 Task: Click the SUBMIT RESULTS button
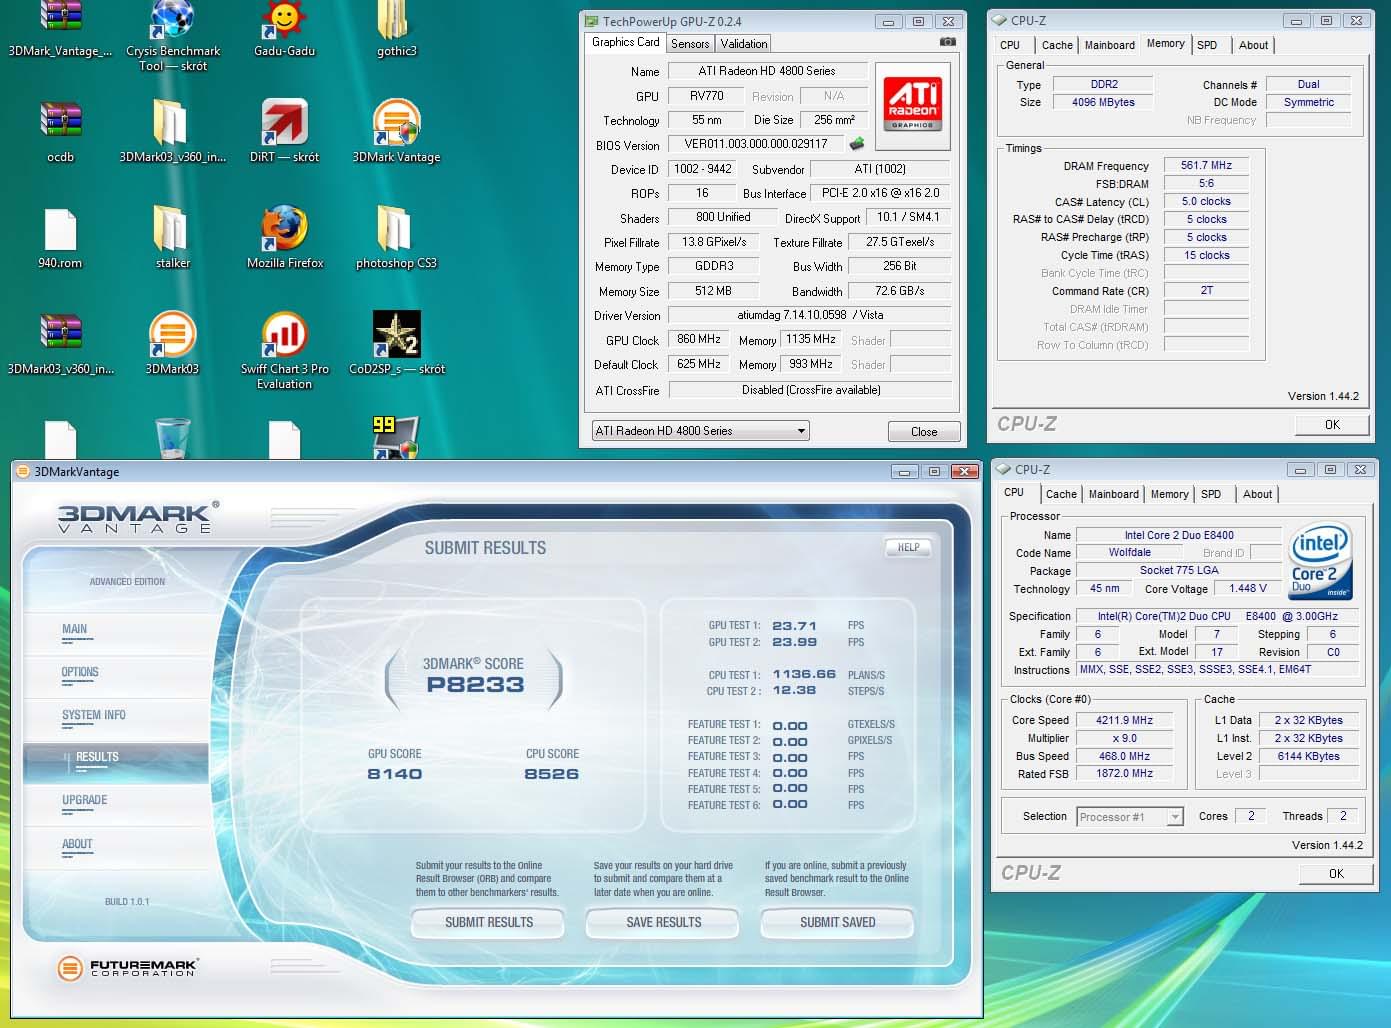(488, 922)
